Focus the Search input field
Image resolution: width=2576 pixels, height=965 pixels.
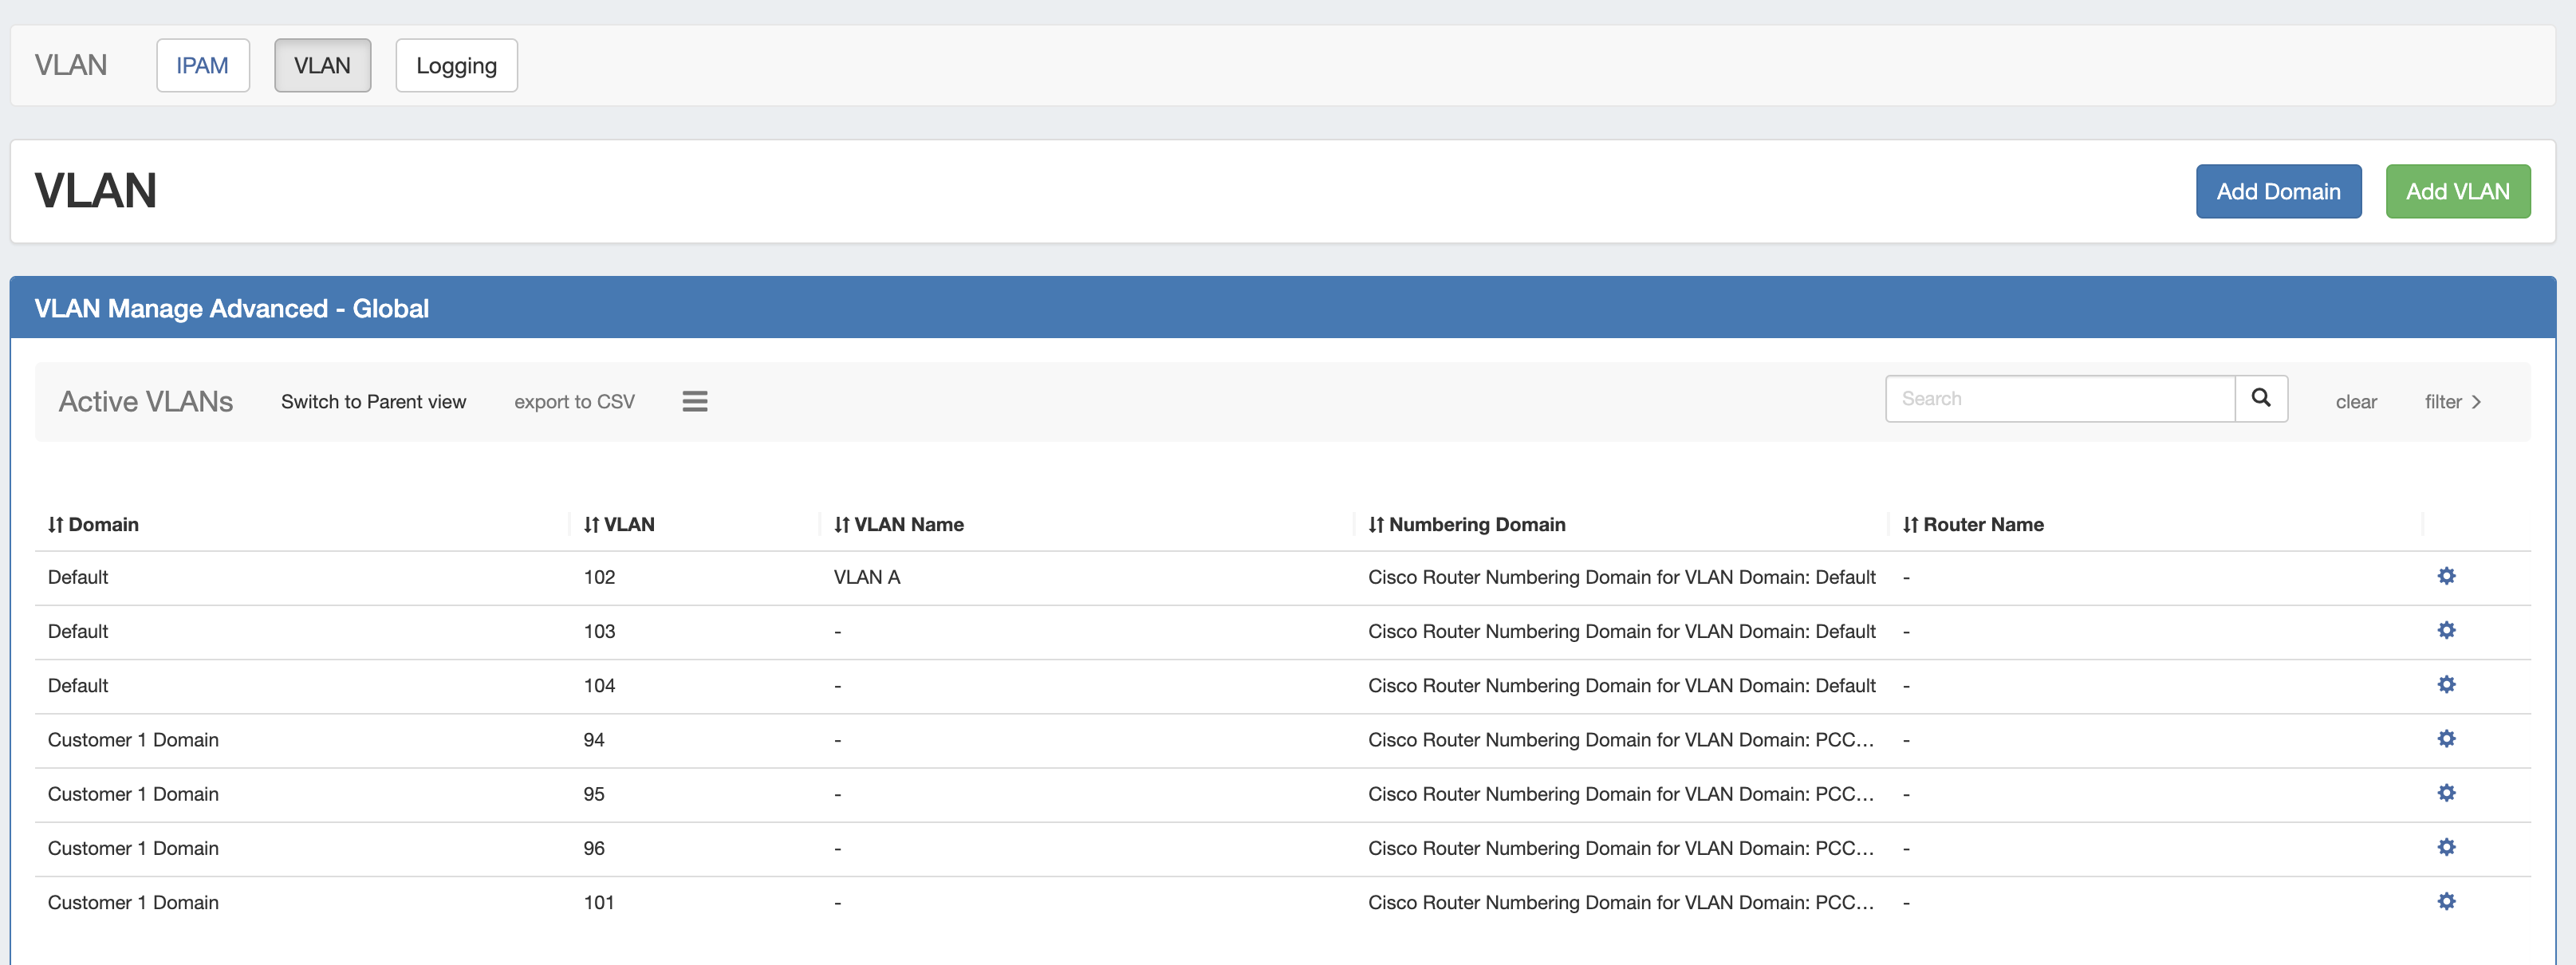coord(2059,398)
